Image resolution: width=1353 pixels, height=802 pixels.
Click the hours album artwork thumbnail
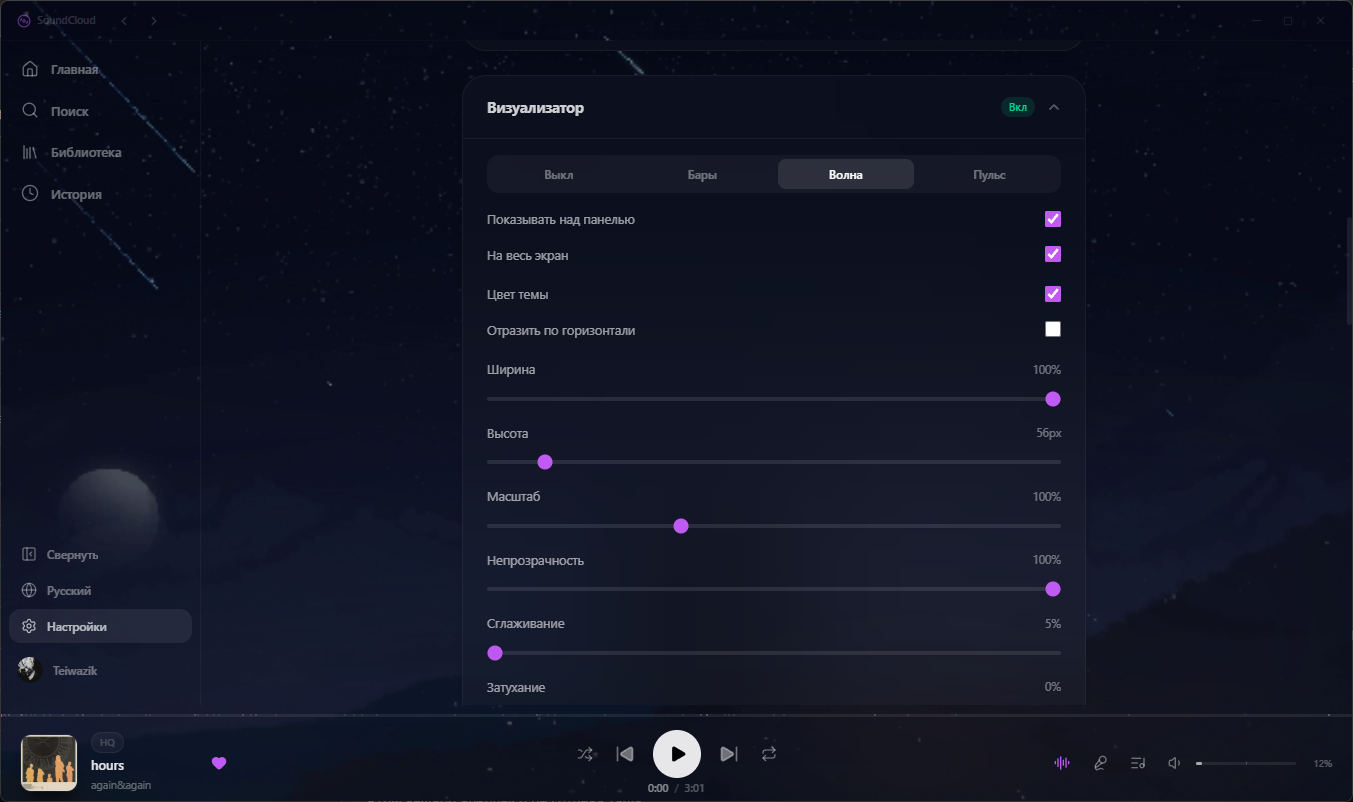point(50,763)
